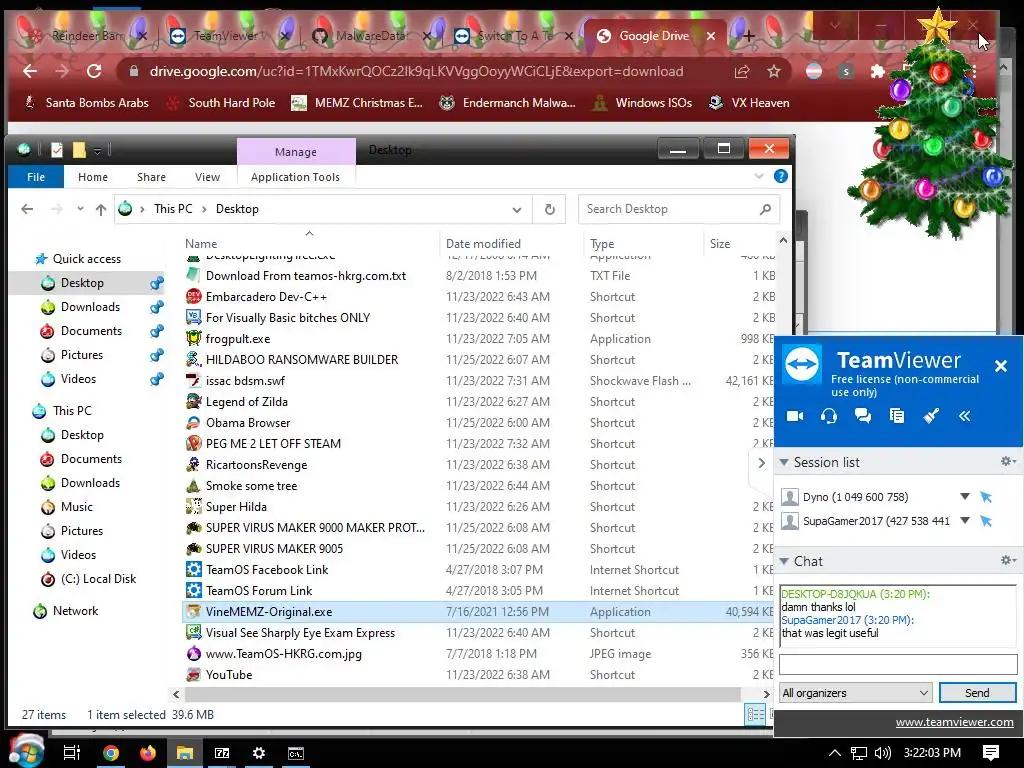Open Explorer help question icon
1024x768 pixels.
780,176
